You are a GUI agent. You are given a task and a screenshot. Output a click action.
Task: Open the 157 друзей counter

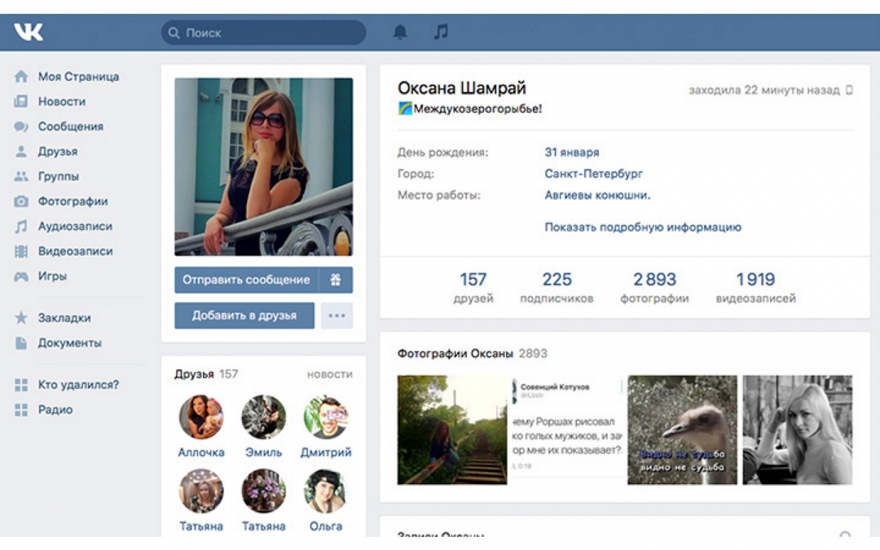(473, 287)
